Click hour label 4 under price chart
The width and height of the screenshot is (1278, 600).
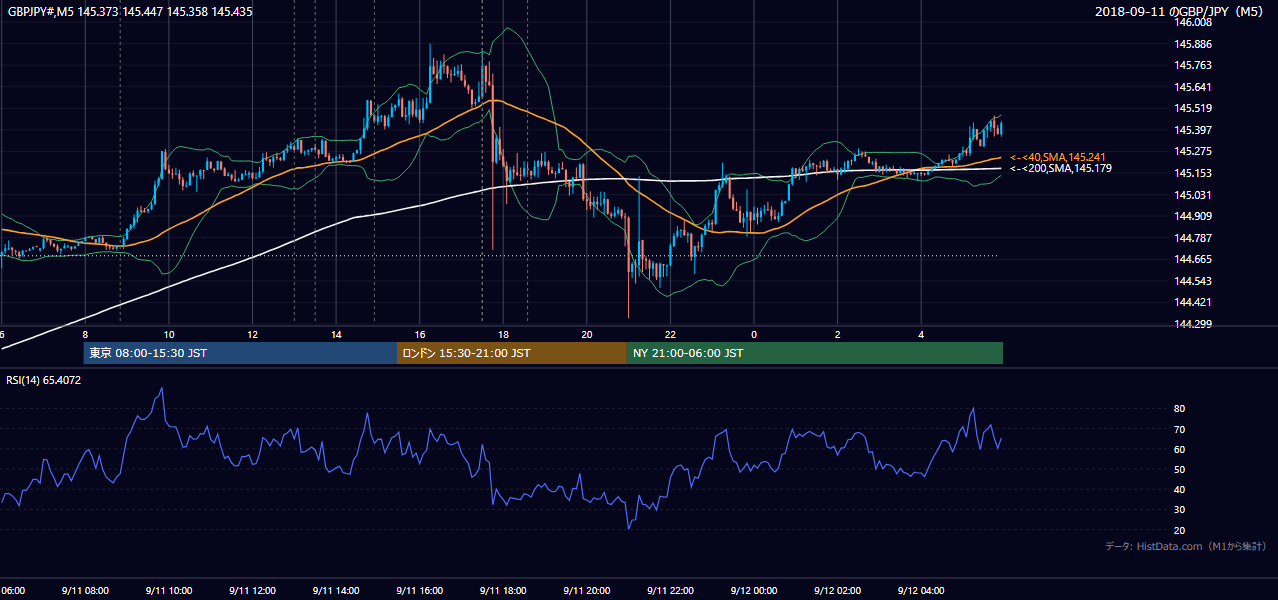(921, 335)
